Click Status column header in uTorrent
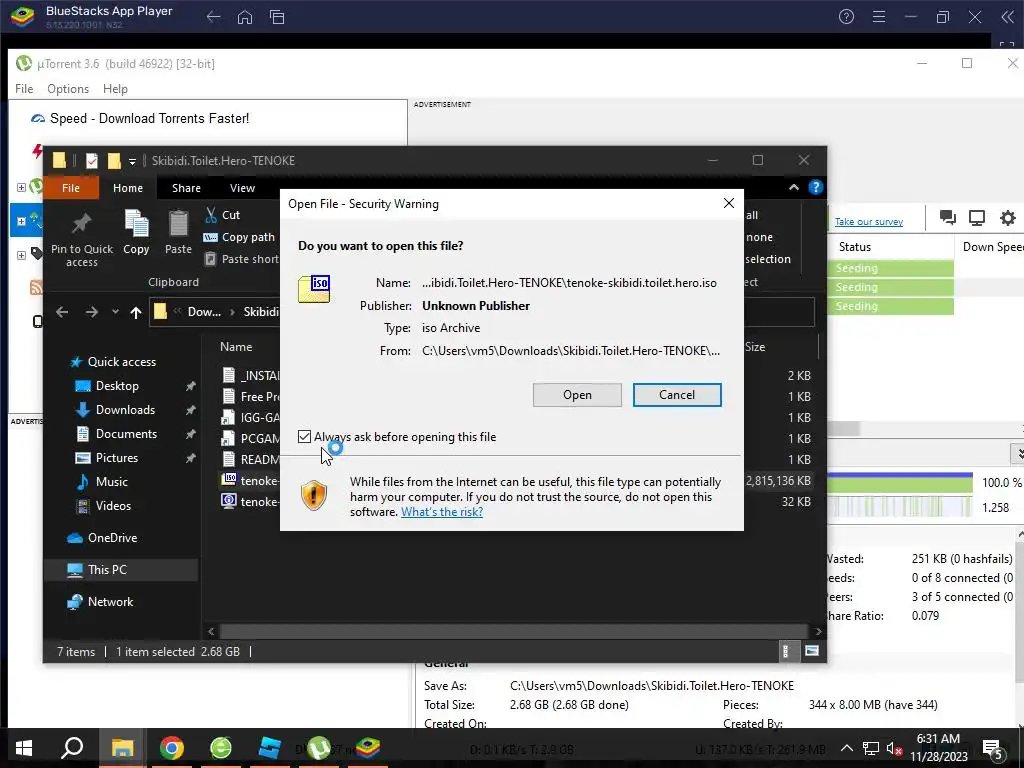1024x768 pixels. 855,247
